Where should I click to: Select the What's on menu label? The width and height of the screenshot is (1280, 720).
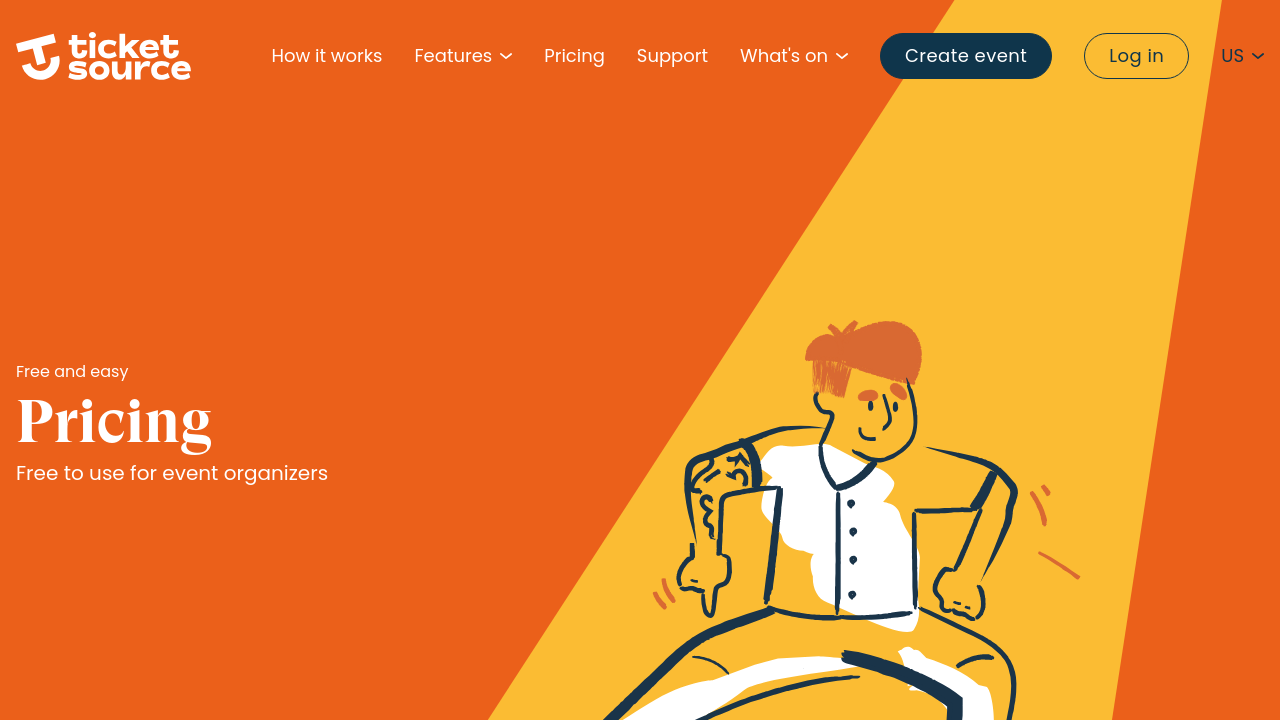click(x=784, y=56)
